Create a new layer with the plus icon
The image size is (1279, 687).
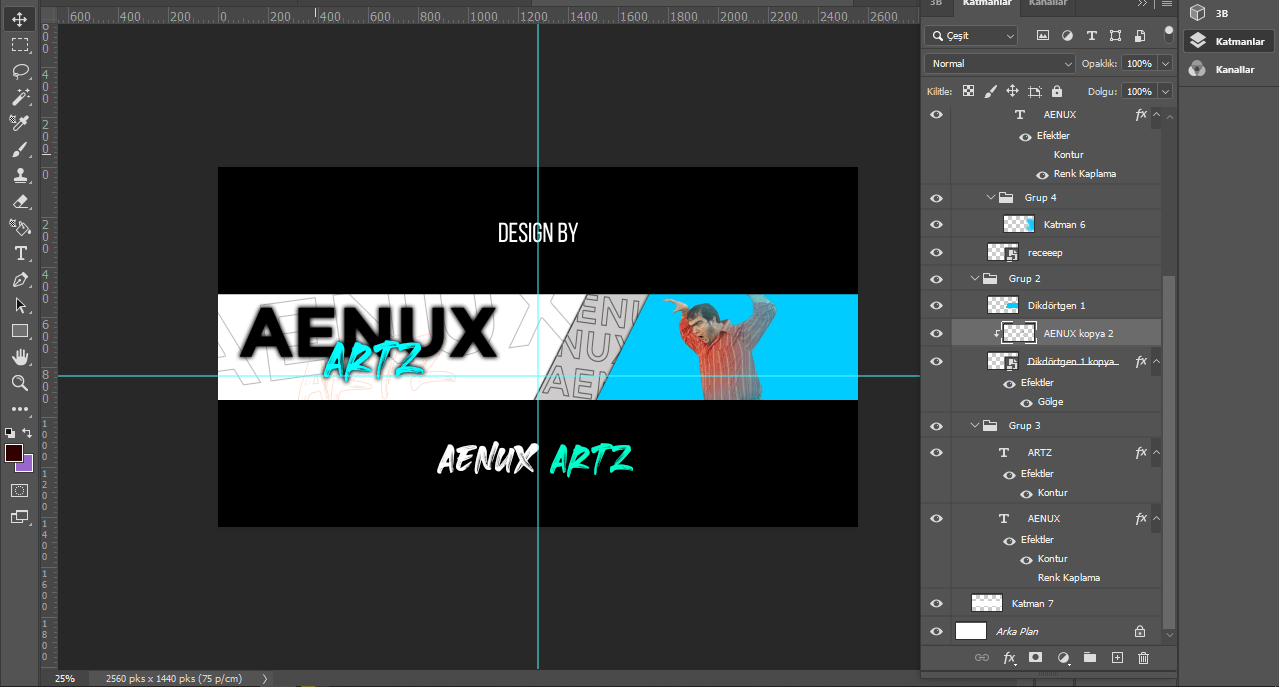[1117, 658]
